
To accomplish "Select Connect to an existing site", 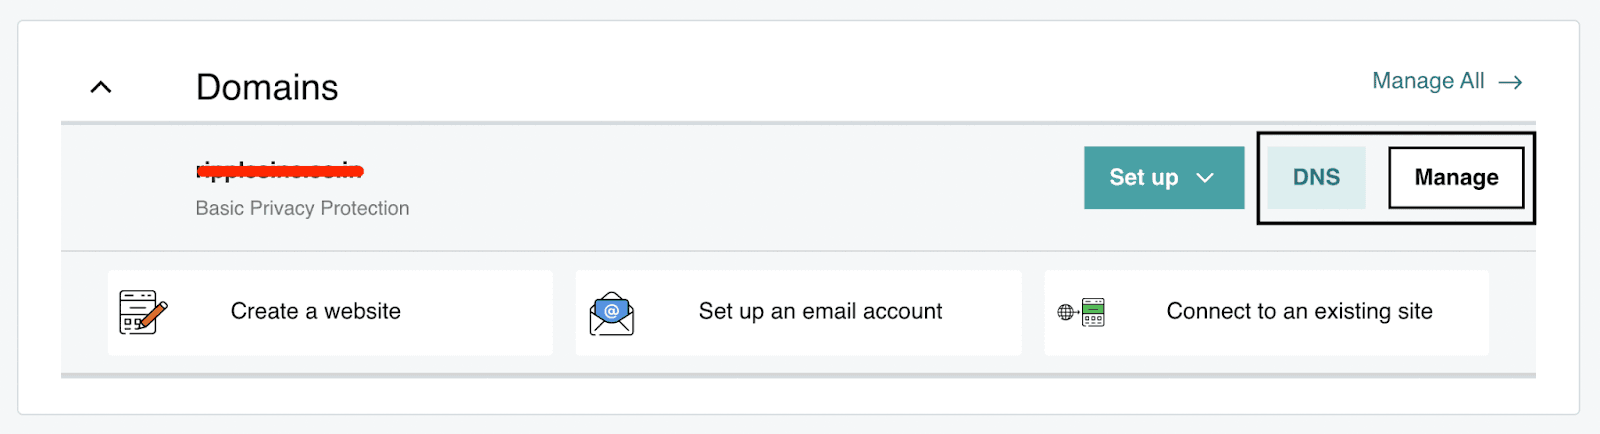I will [1299, 312].
